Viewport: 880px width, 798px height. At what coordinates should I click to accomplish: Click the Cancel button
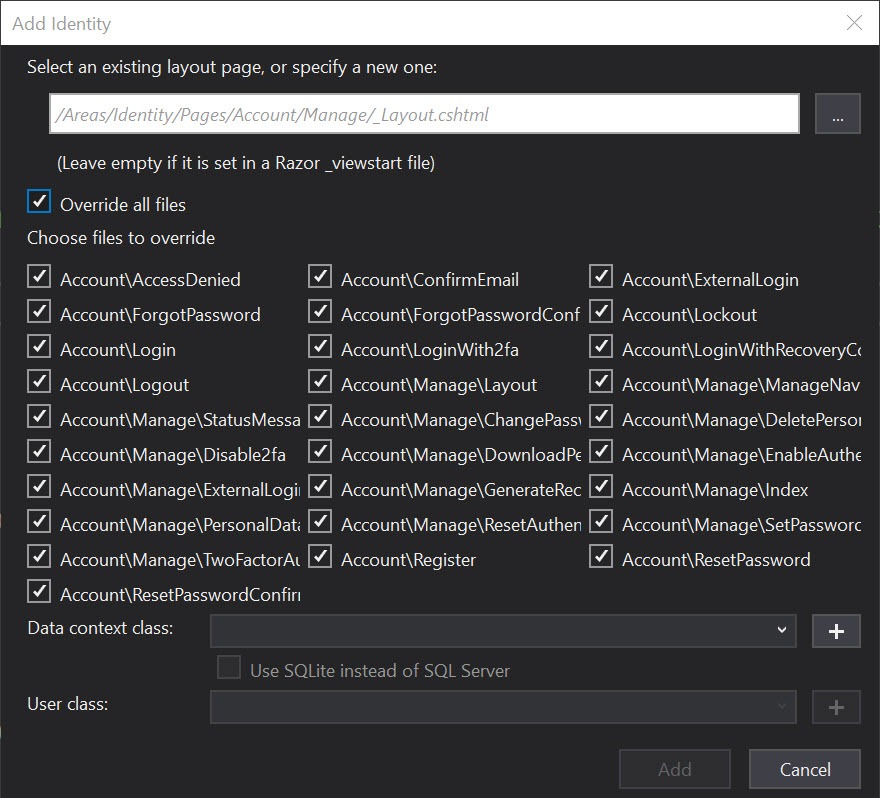point(805,769)
